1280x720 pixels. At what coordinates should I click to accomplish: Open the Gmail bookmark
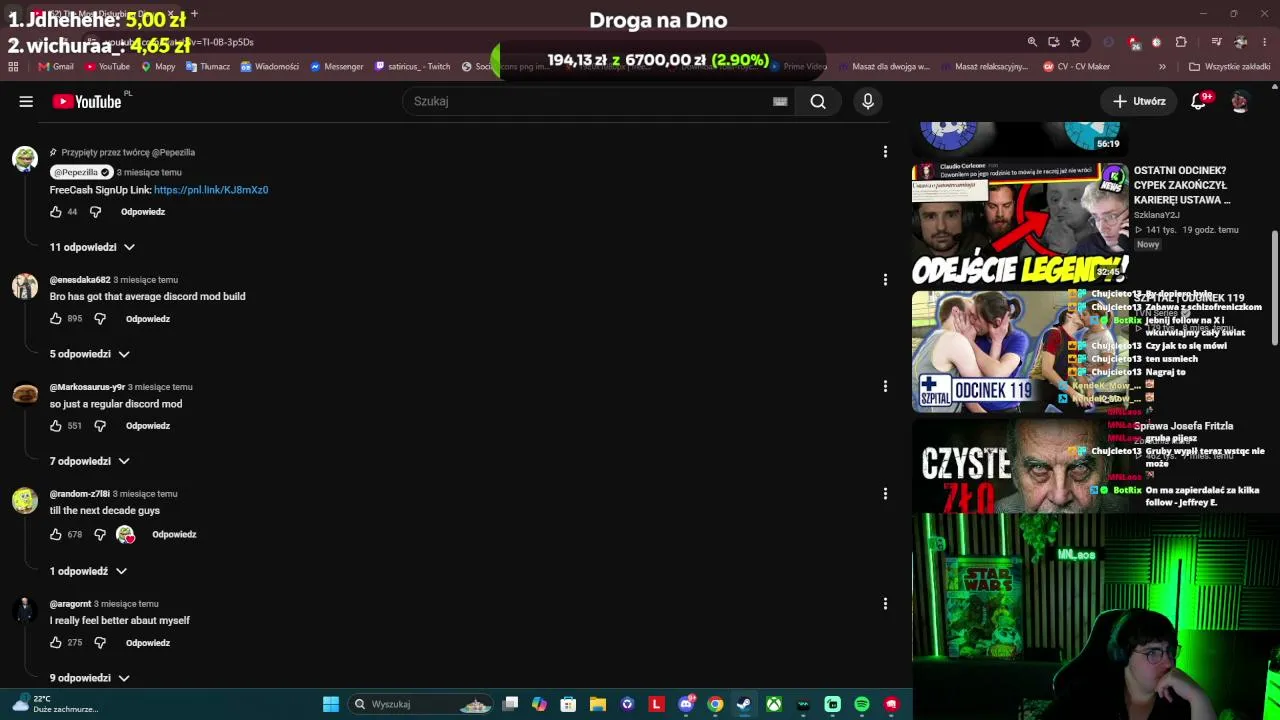pos(56,67)
